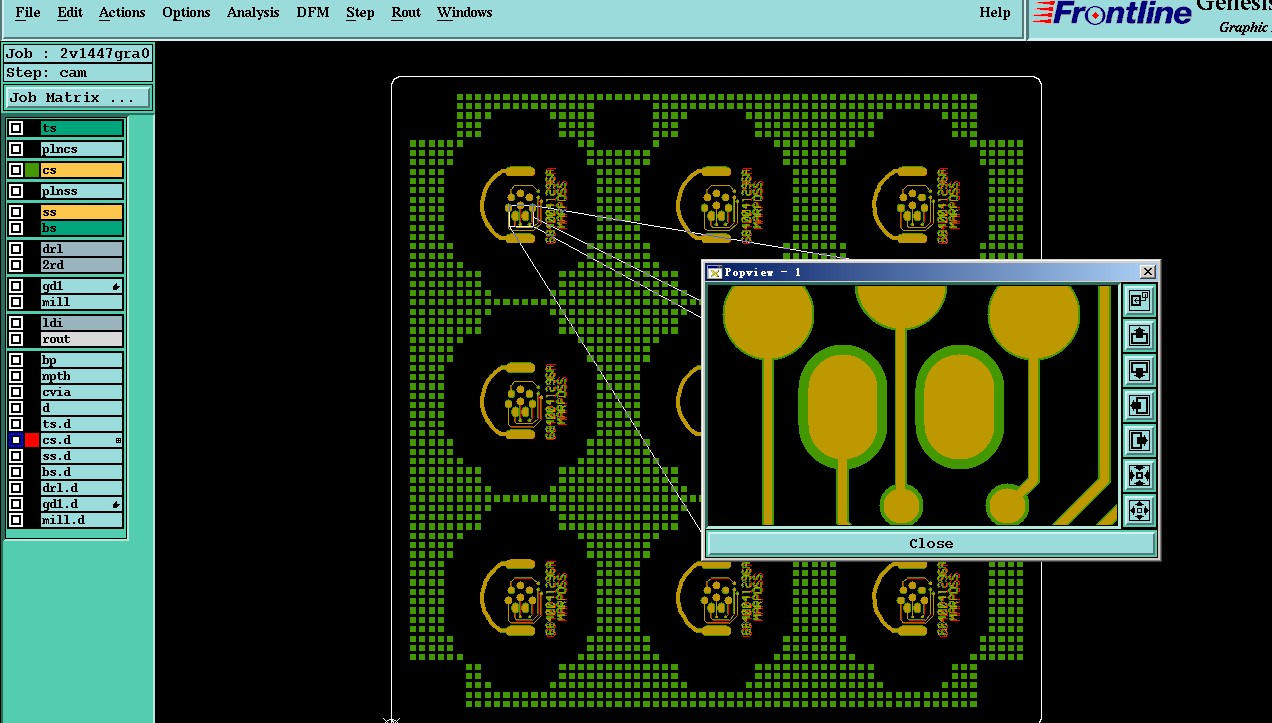Click the red color swatch of cs.d layer
This screenshot has width=1272, height=723.
[x=32, y=440]
